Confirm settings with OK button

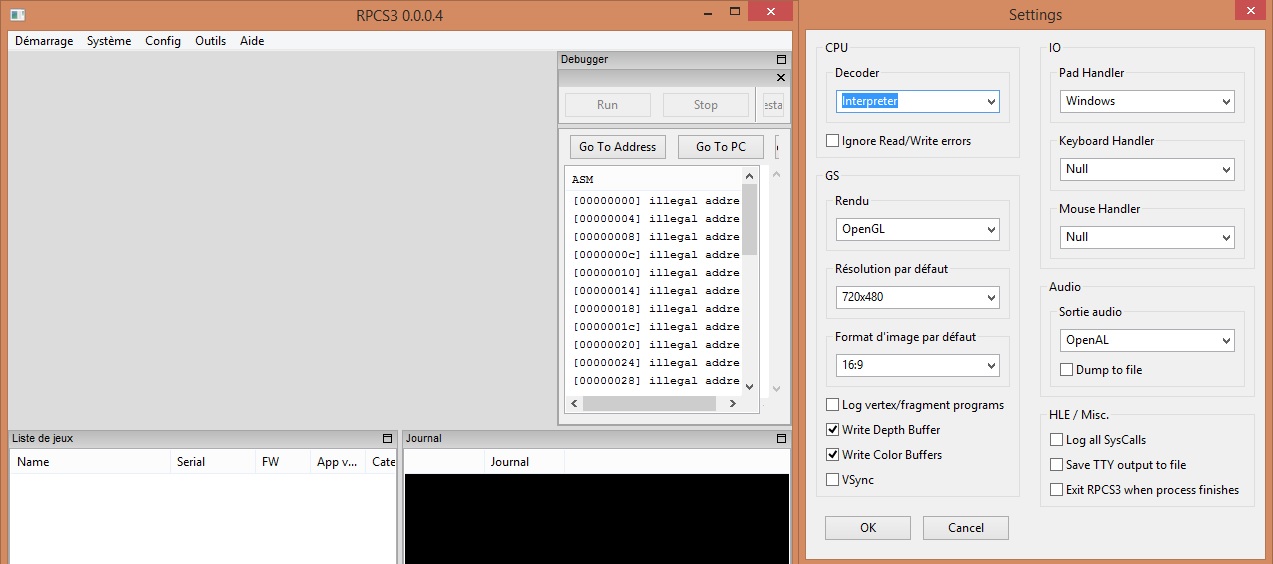pos(867,528)
